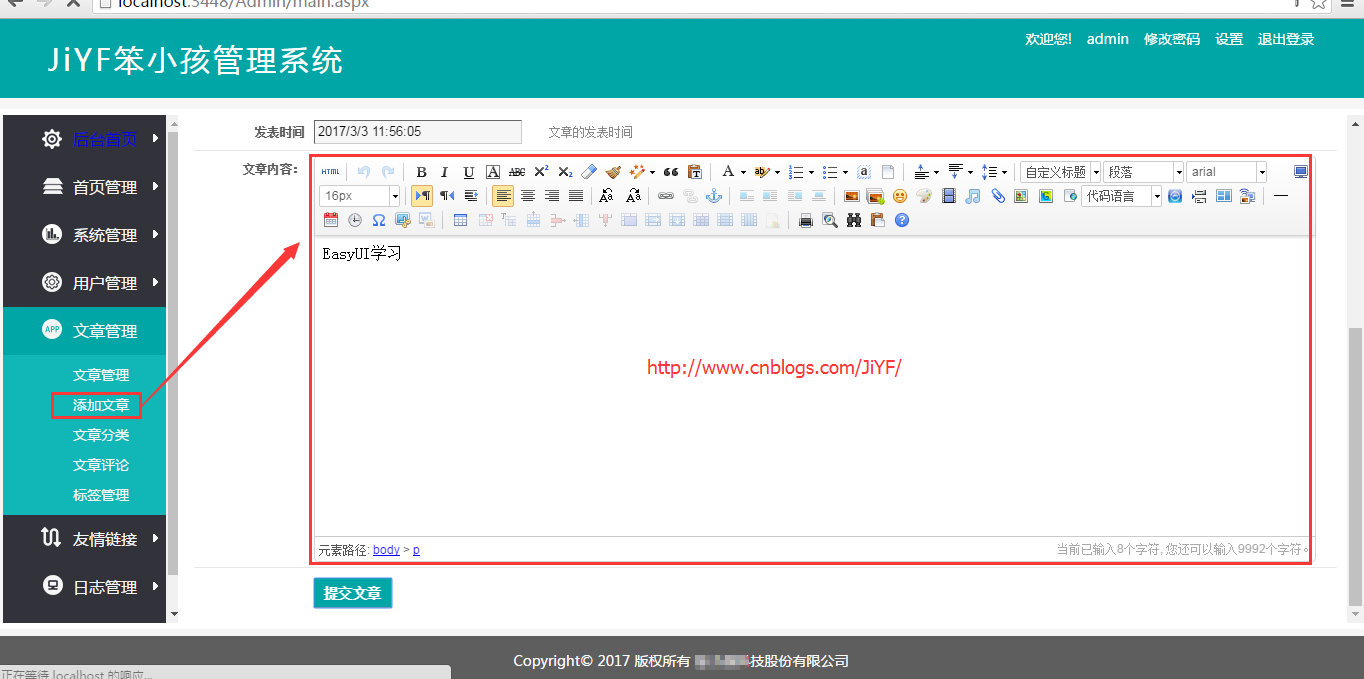
Task: Collapse the 文章管理 sidebar section
Action: pyautogui.click(x=84, y=331)
